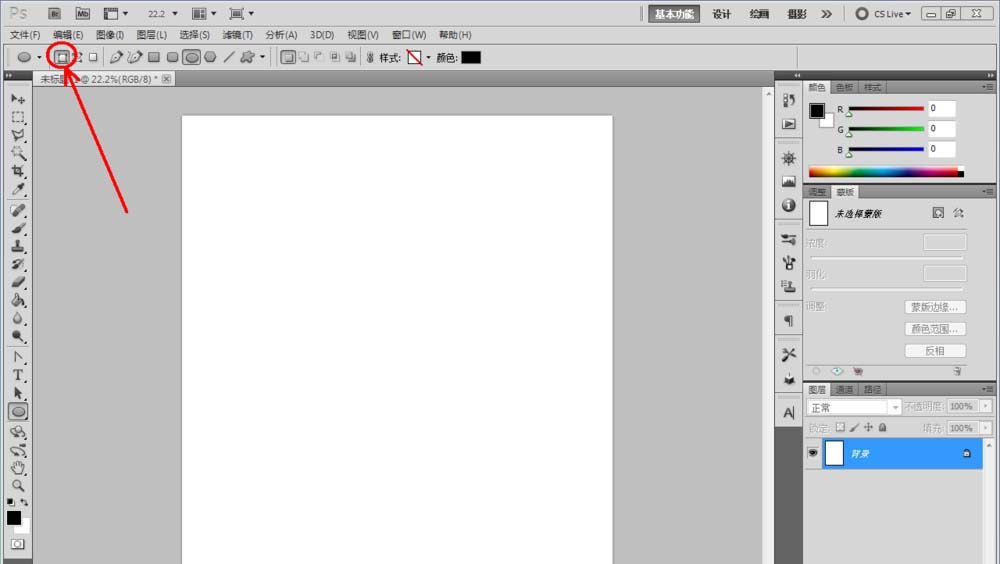Click the G value input field

click(x=942, y=129)
